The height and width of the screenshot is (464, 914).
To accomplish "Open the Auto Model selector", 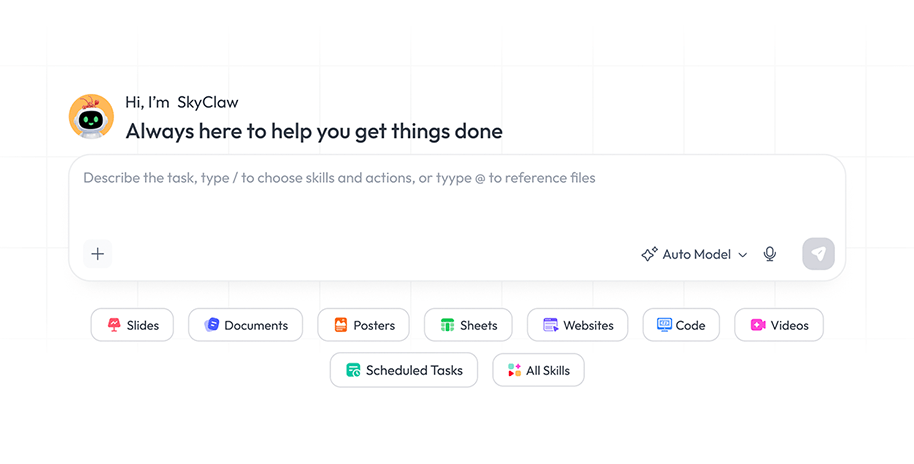I will point(694,254).
